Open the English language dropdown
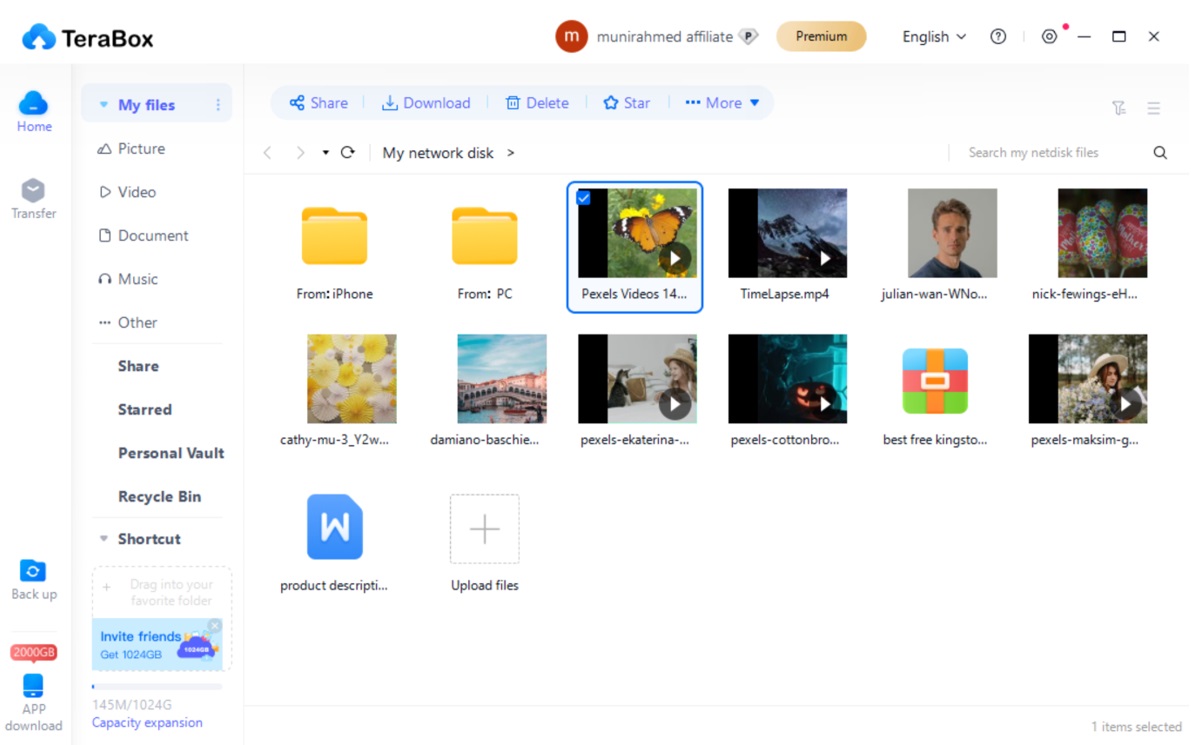 pyautogui.click(x=934, y=36)
